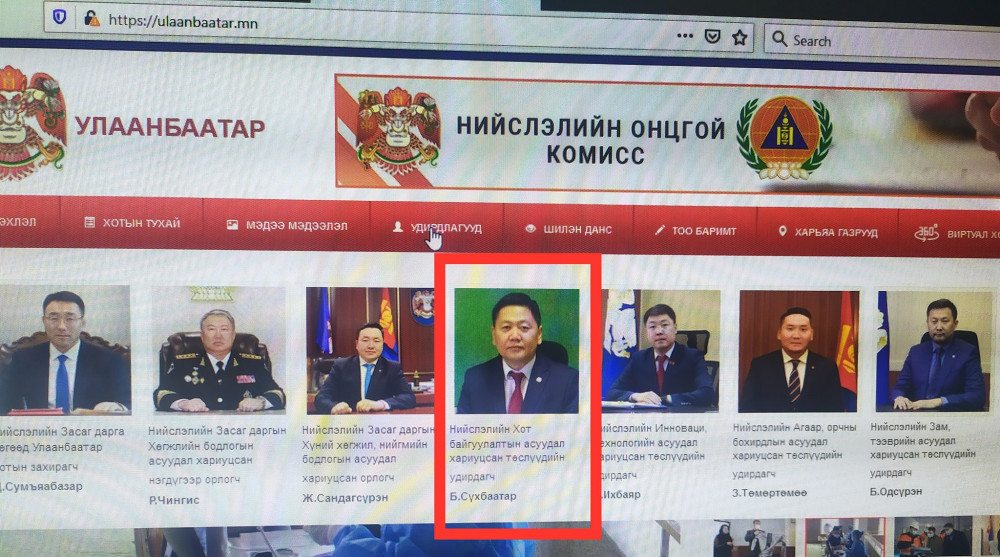The width and height of the screenshot is (1000, 557).
Task: Open З.Төмөртөмөө's portrait photo
Action: (798, 352)
